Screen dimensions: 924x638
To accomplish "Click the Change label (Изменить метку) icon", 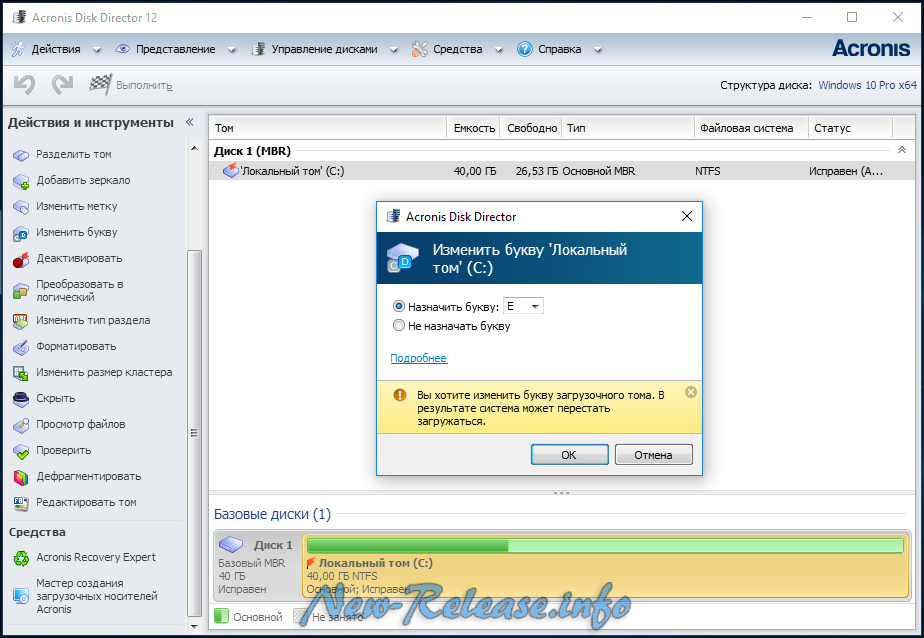I will (x=21, y=207).
